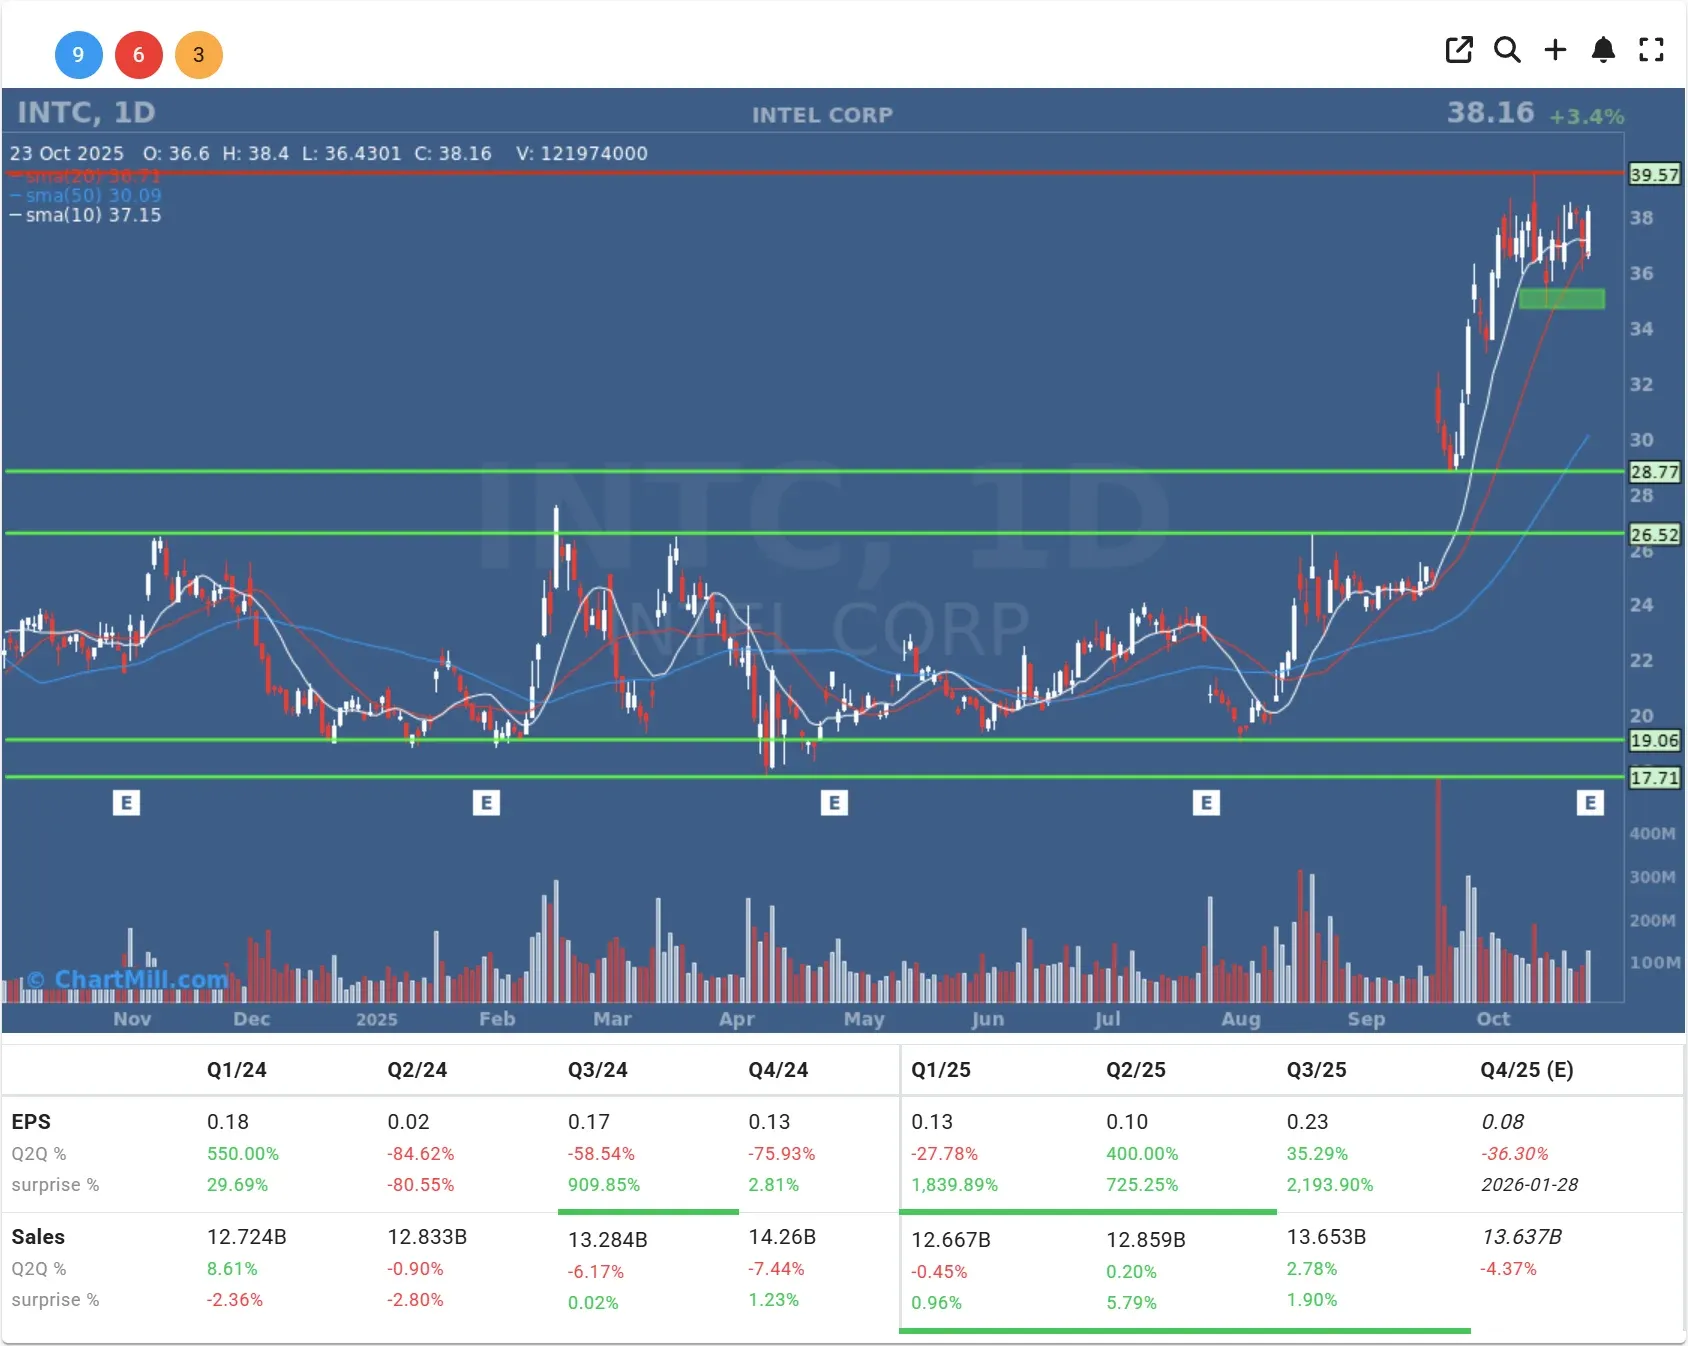Click the blue rating badge showing 9
1688x1346 pixels.
coord(79,55)
